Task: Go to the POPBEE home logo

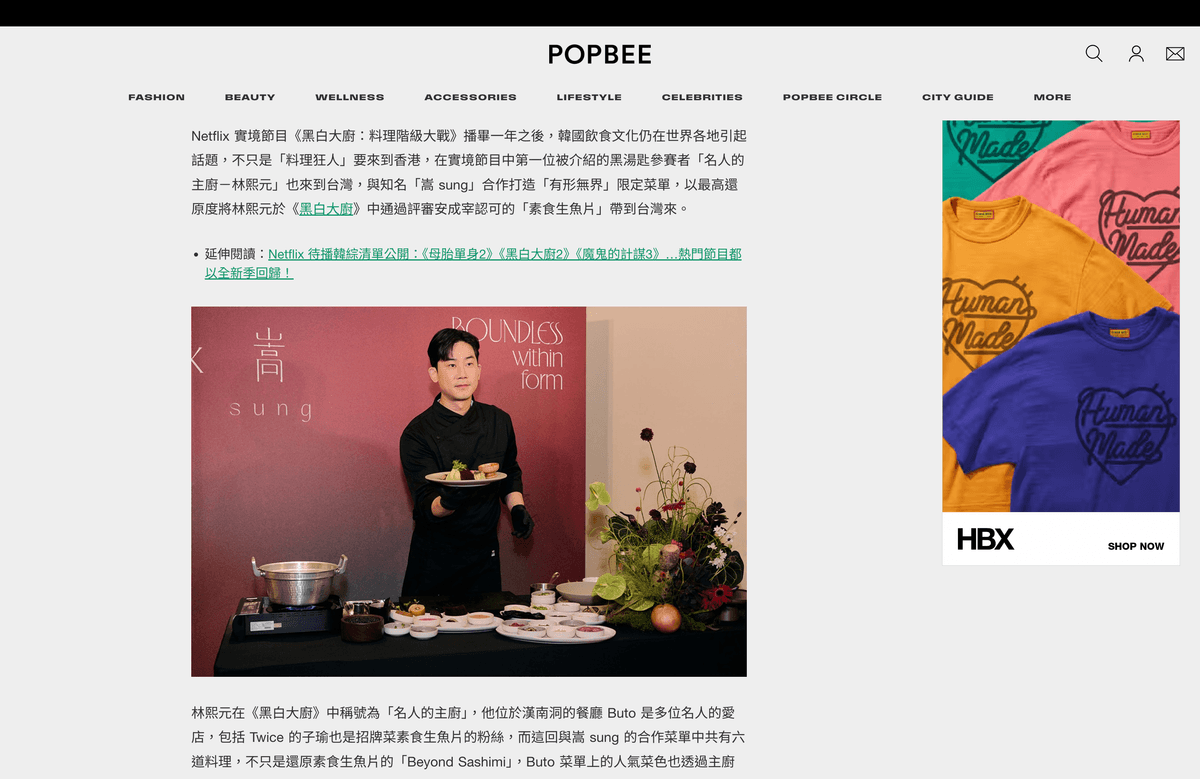Action: [x=599, y=54]
